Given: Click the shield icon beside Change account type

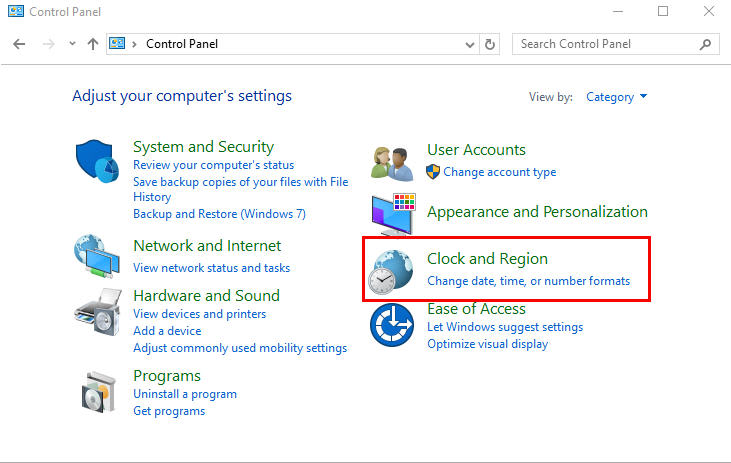Looking at the screenshot, I should (x=433, y=172).
